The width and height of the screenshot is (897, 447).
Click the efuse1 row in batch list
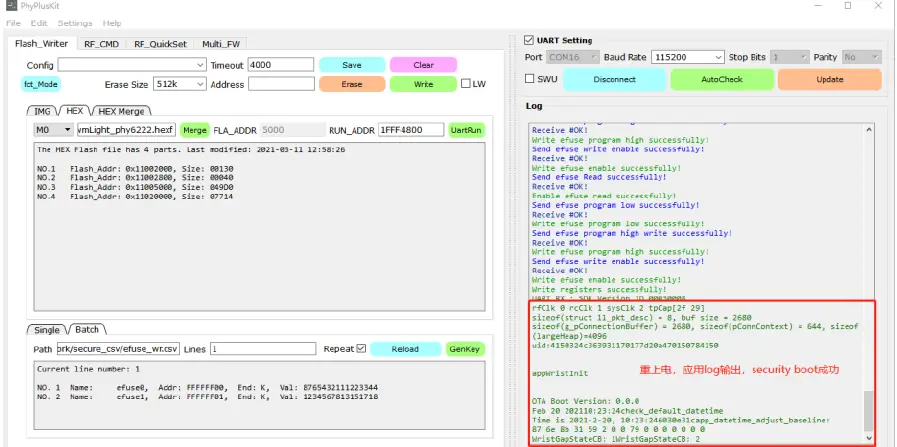[207, 397]
